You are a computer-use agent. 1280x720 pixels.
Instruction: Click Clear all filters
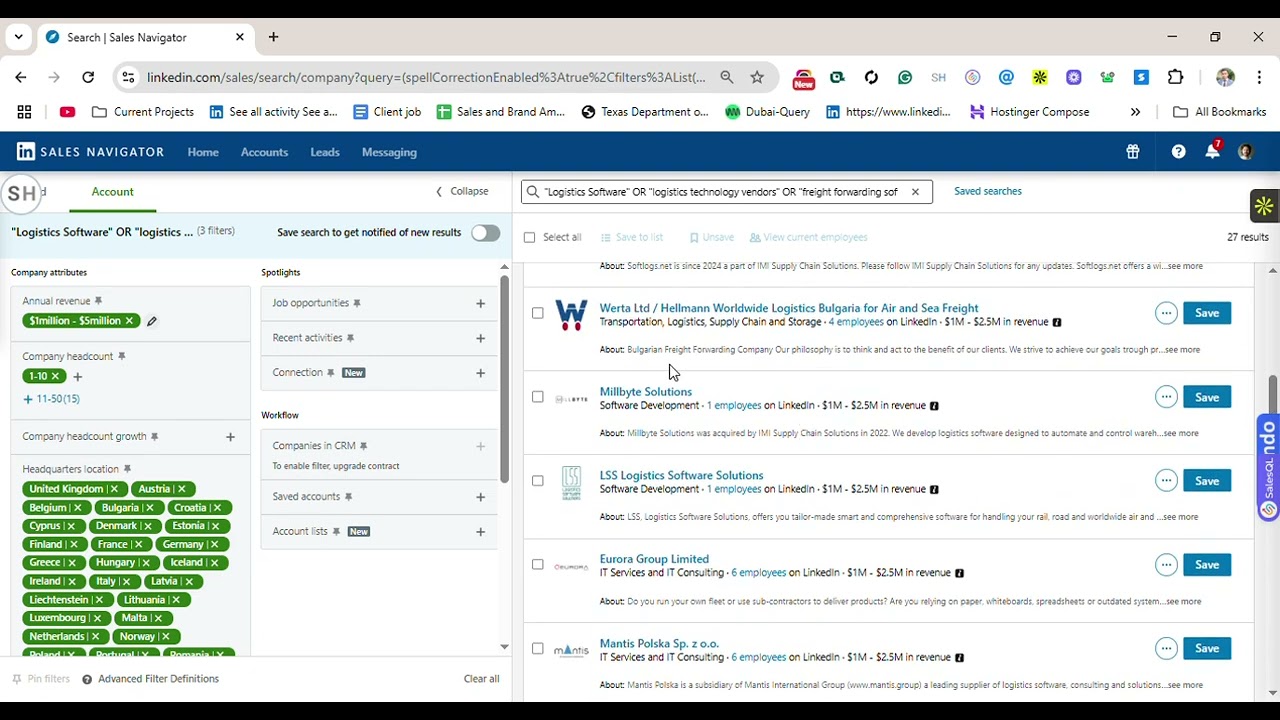tap(481, 679)
